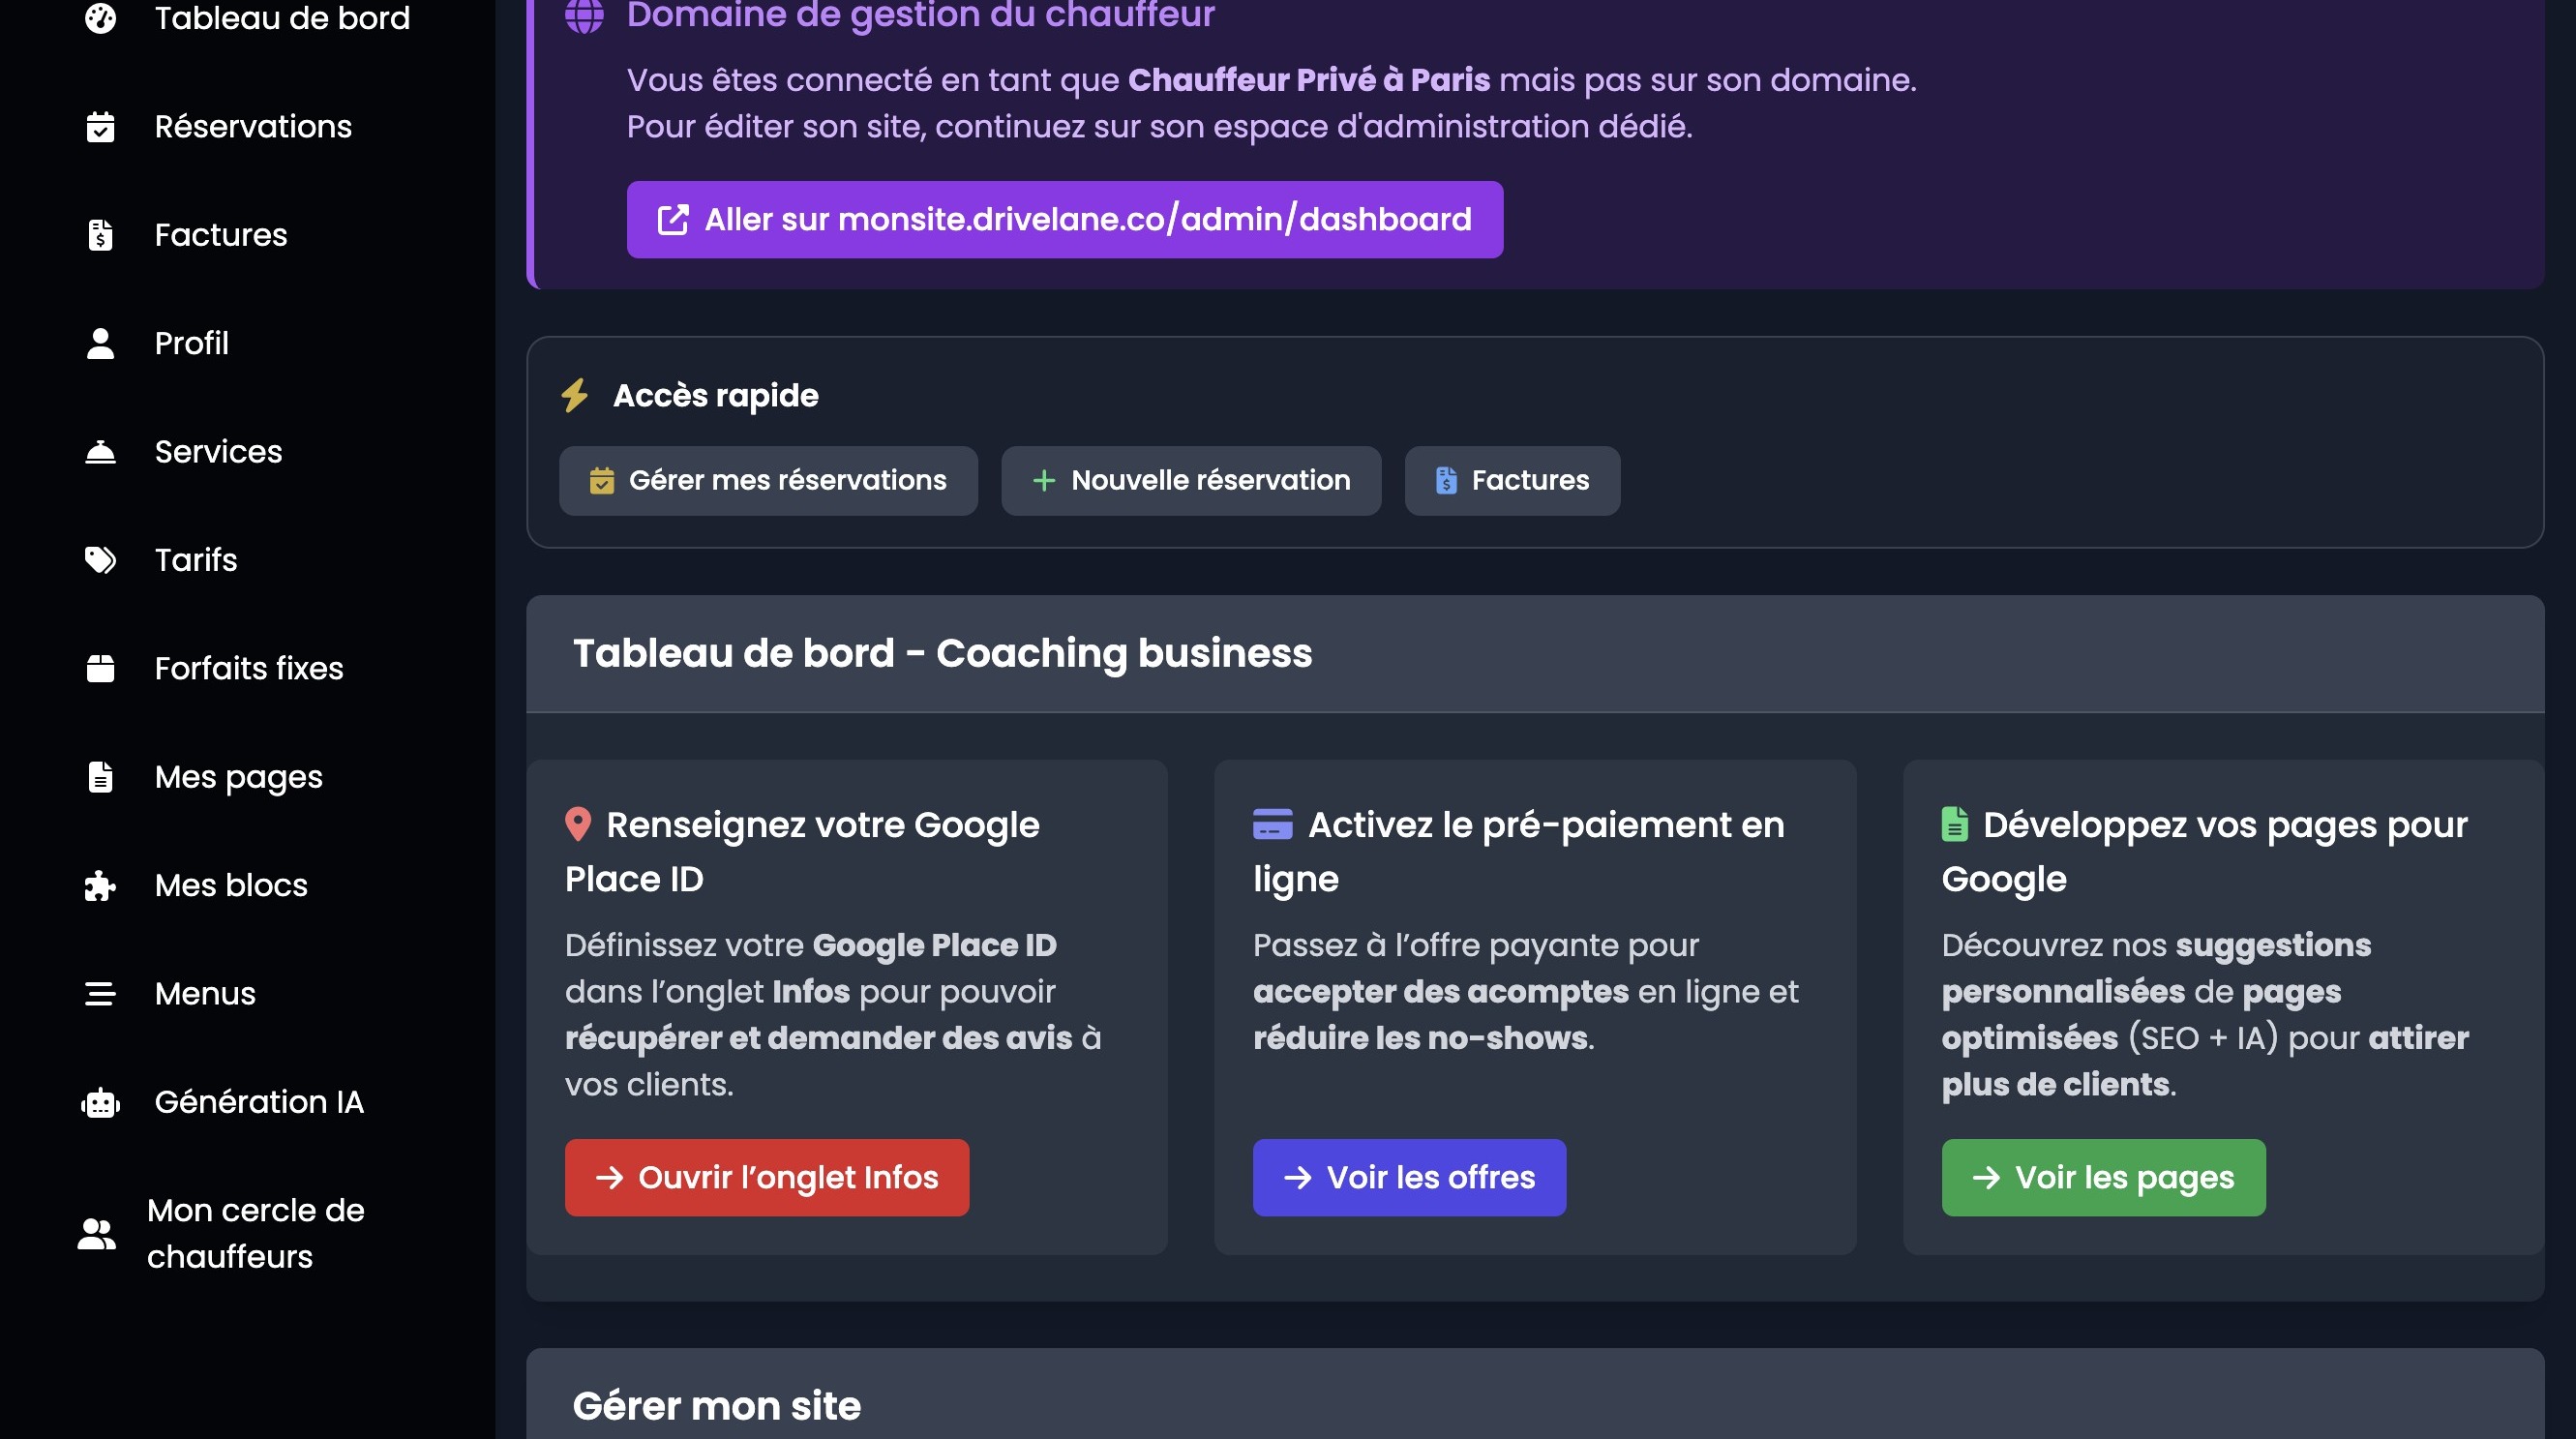This screenshot has width=2576, height=1439.
Task: Click the Factures invoice icon in sidebar
Action: coord(100,235)
